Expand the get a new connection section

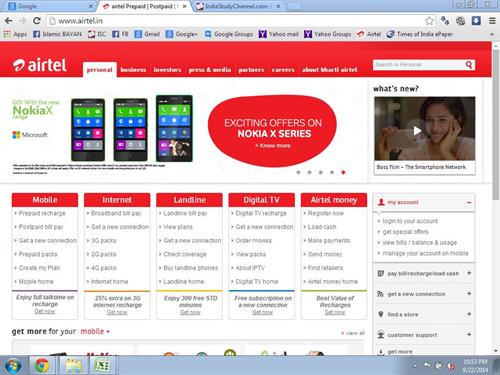[469, 294]
